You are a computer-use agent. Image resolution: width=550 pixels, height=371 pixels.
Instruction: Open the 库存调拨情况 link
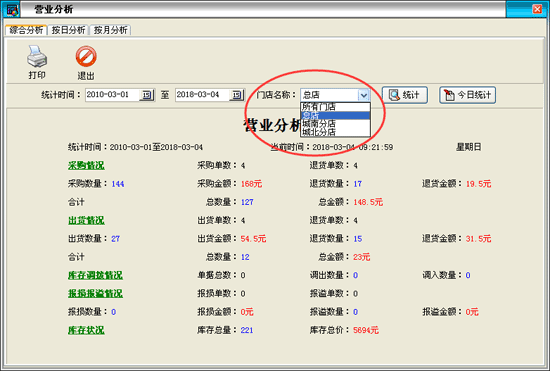tap(95, 275)
